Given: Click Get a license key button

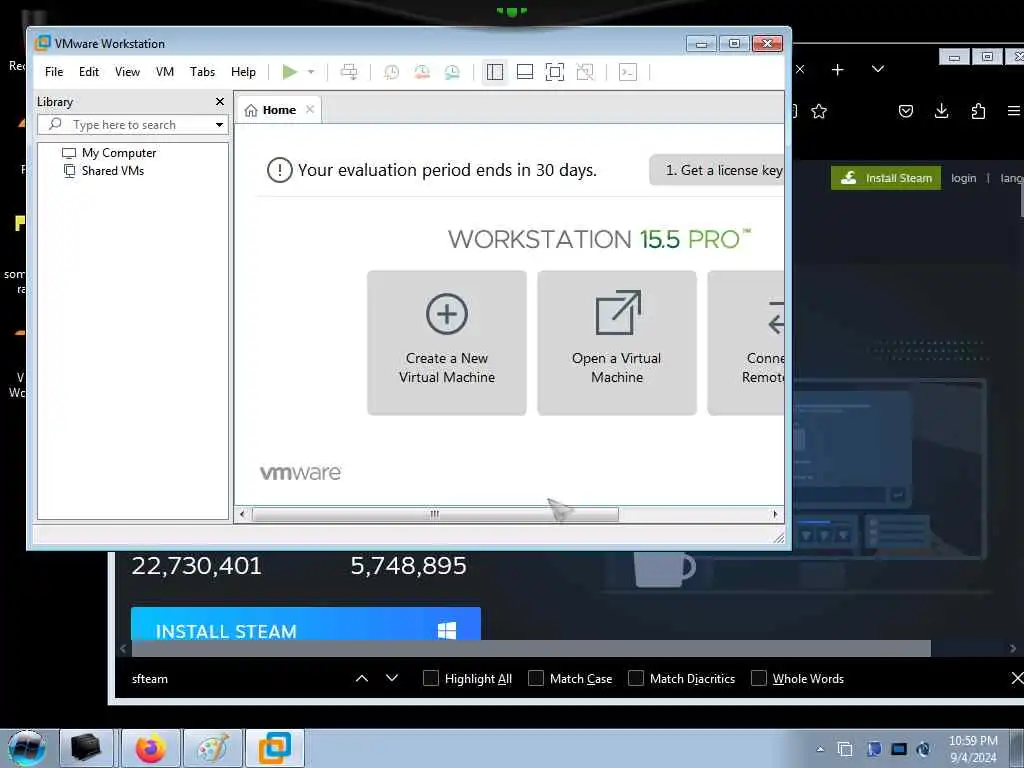Looking at the screenshot, I should click(x=717, y=170).
